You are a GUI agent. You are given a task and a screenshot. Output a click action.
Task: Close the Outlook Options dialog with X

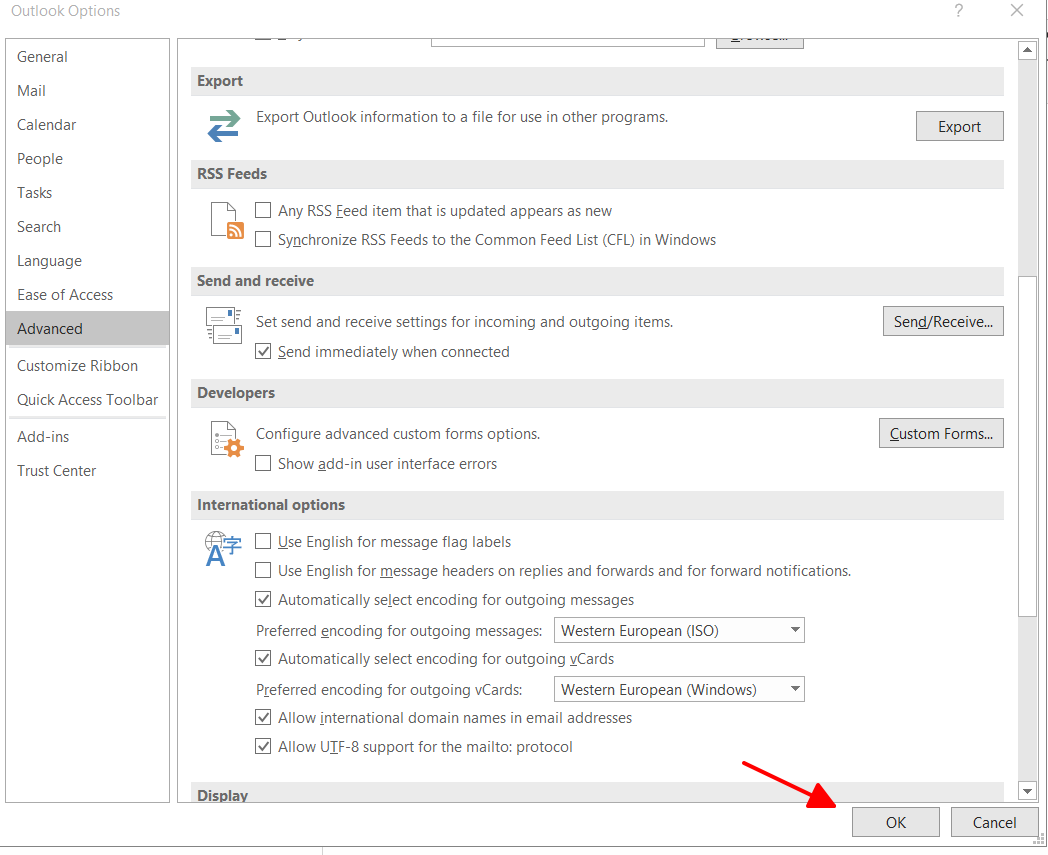coord(1017,11)
